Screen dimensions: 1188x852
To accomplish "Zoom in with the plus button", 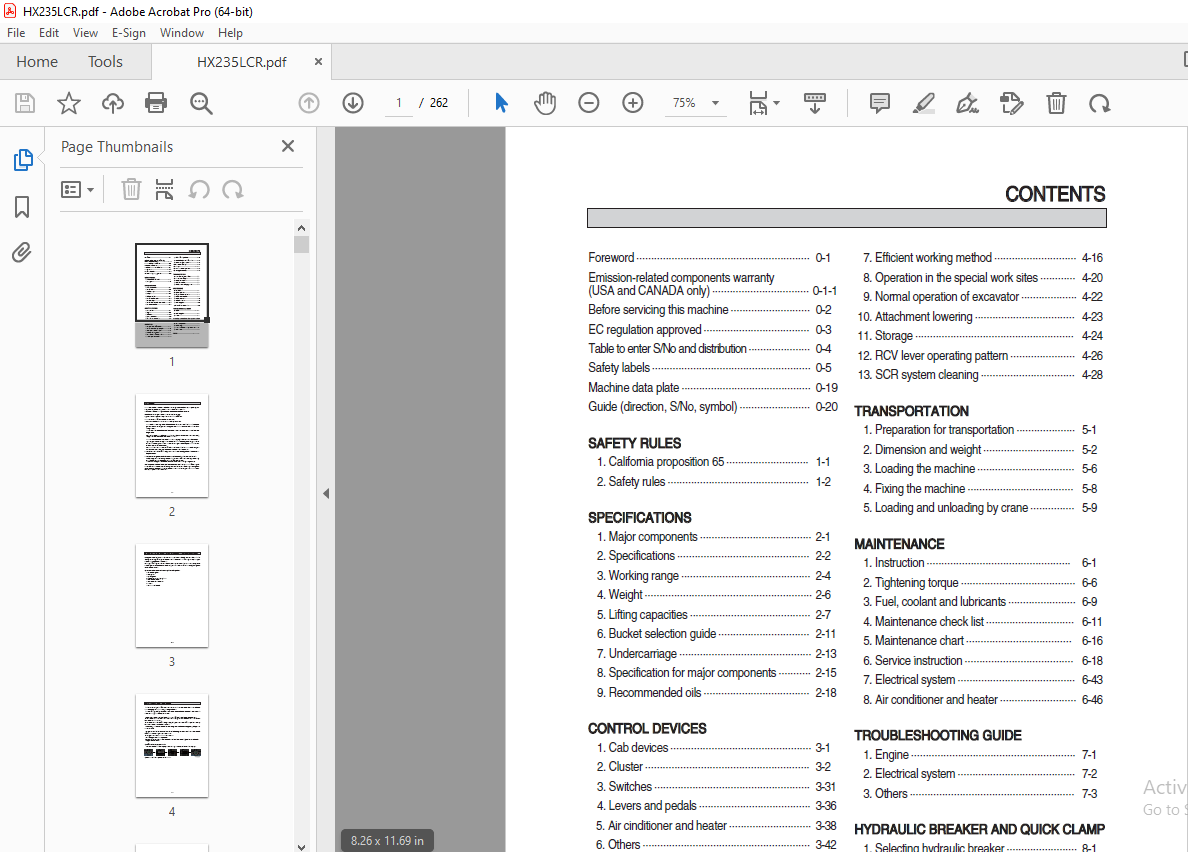I will tap(633, 103).
